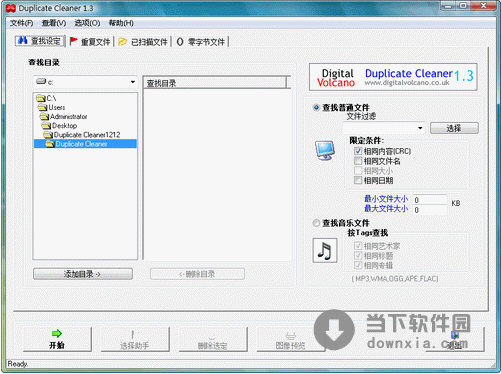Toggle the 相同日期 checkbox
This screenshot has width=501, height=374.
[x=358, y=180]
